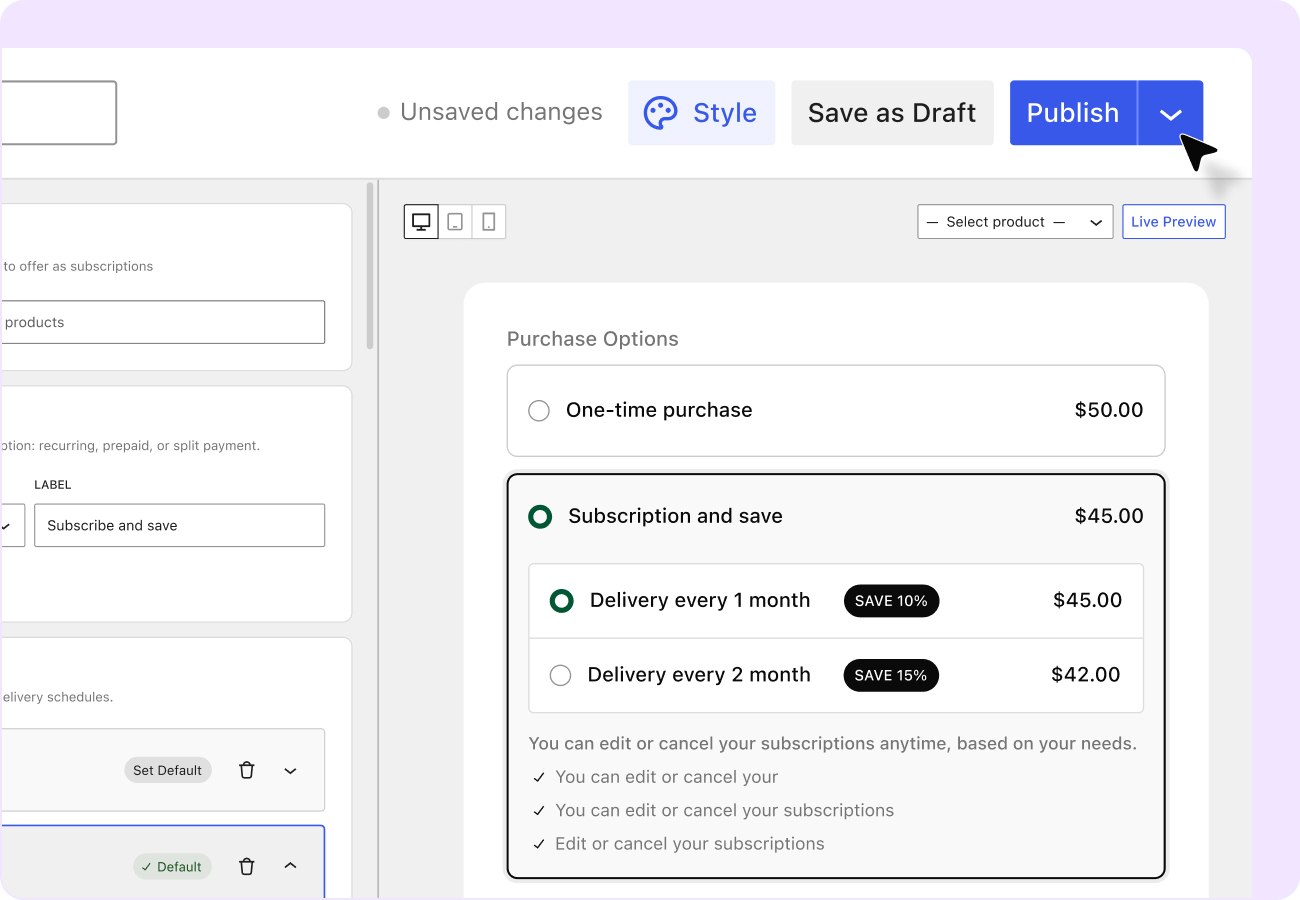This screenshot has height=900, width=1300.
Task: Choose Delivery every 1 month
Action: (x=562, y=601)
